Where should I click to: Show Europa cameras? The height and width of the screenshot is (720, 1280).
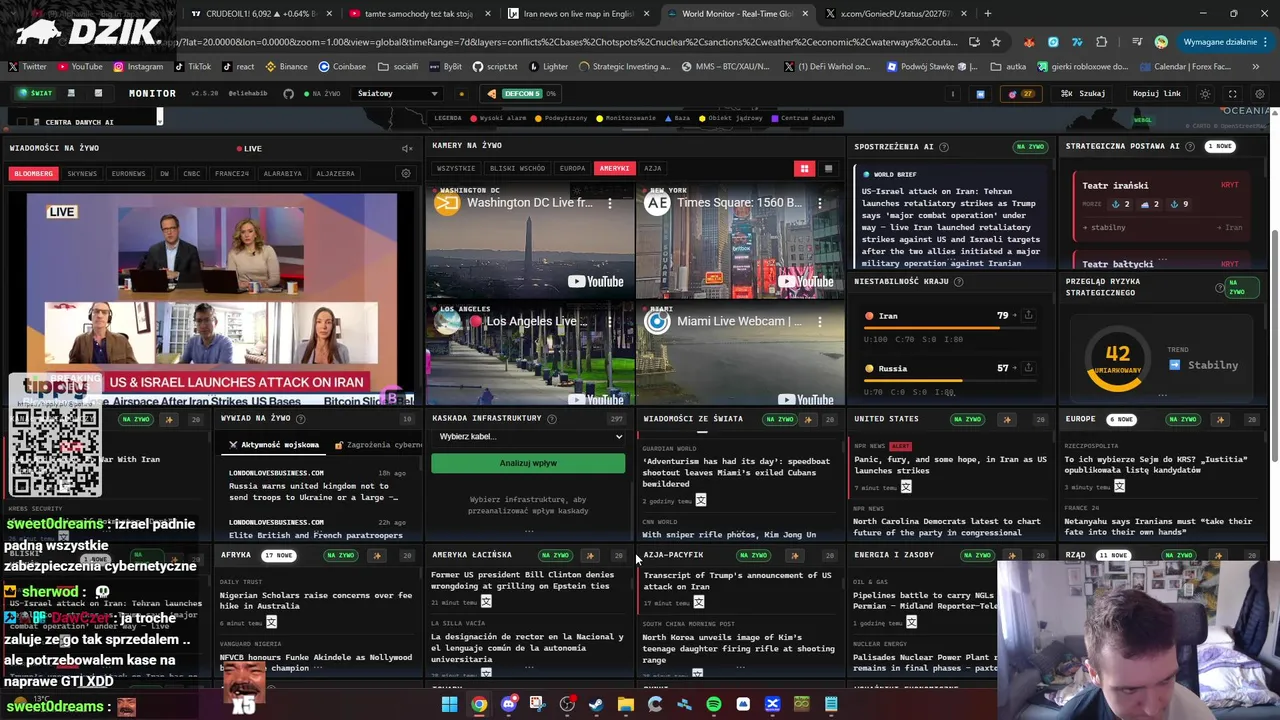coord(572,168)
